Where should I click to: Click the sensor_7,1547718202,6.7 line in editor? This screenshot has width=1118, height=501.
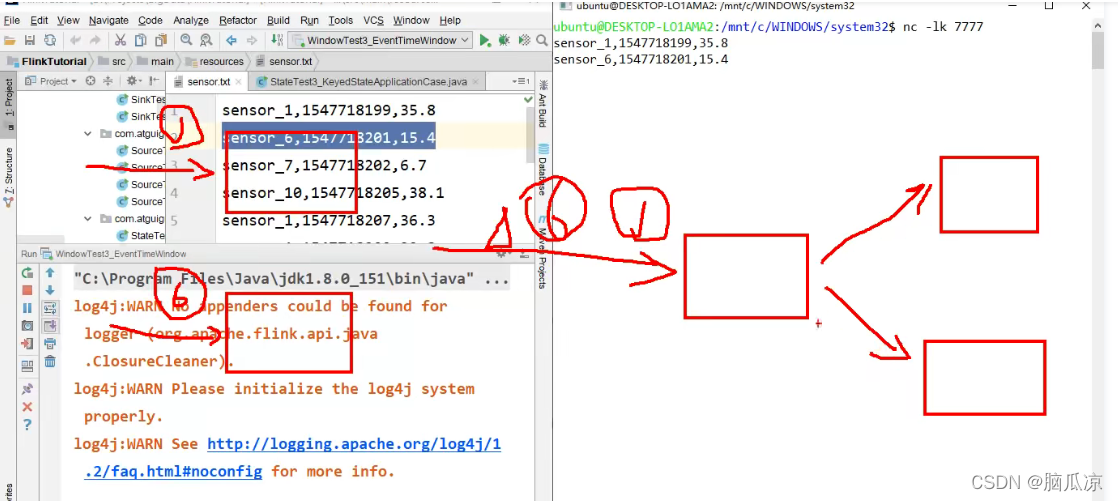324,165
